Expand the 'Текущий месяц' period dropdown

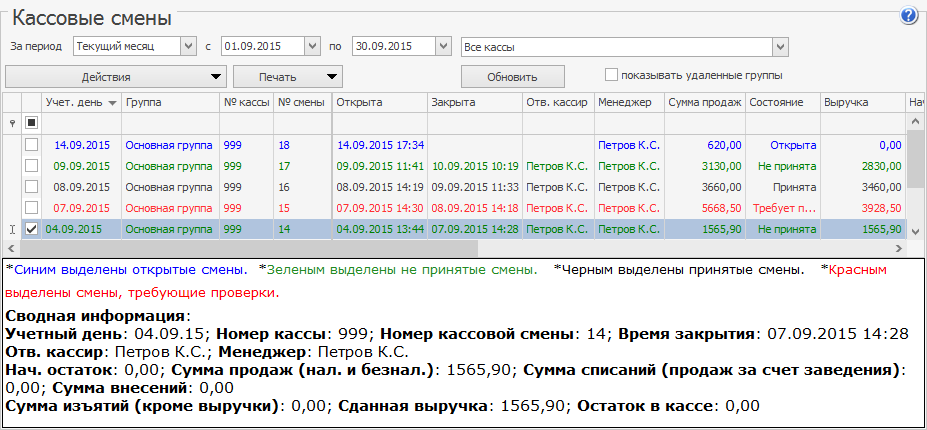tap(188, 46)
